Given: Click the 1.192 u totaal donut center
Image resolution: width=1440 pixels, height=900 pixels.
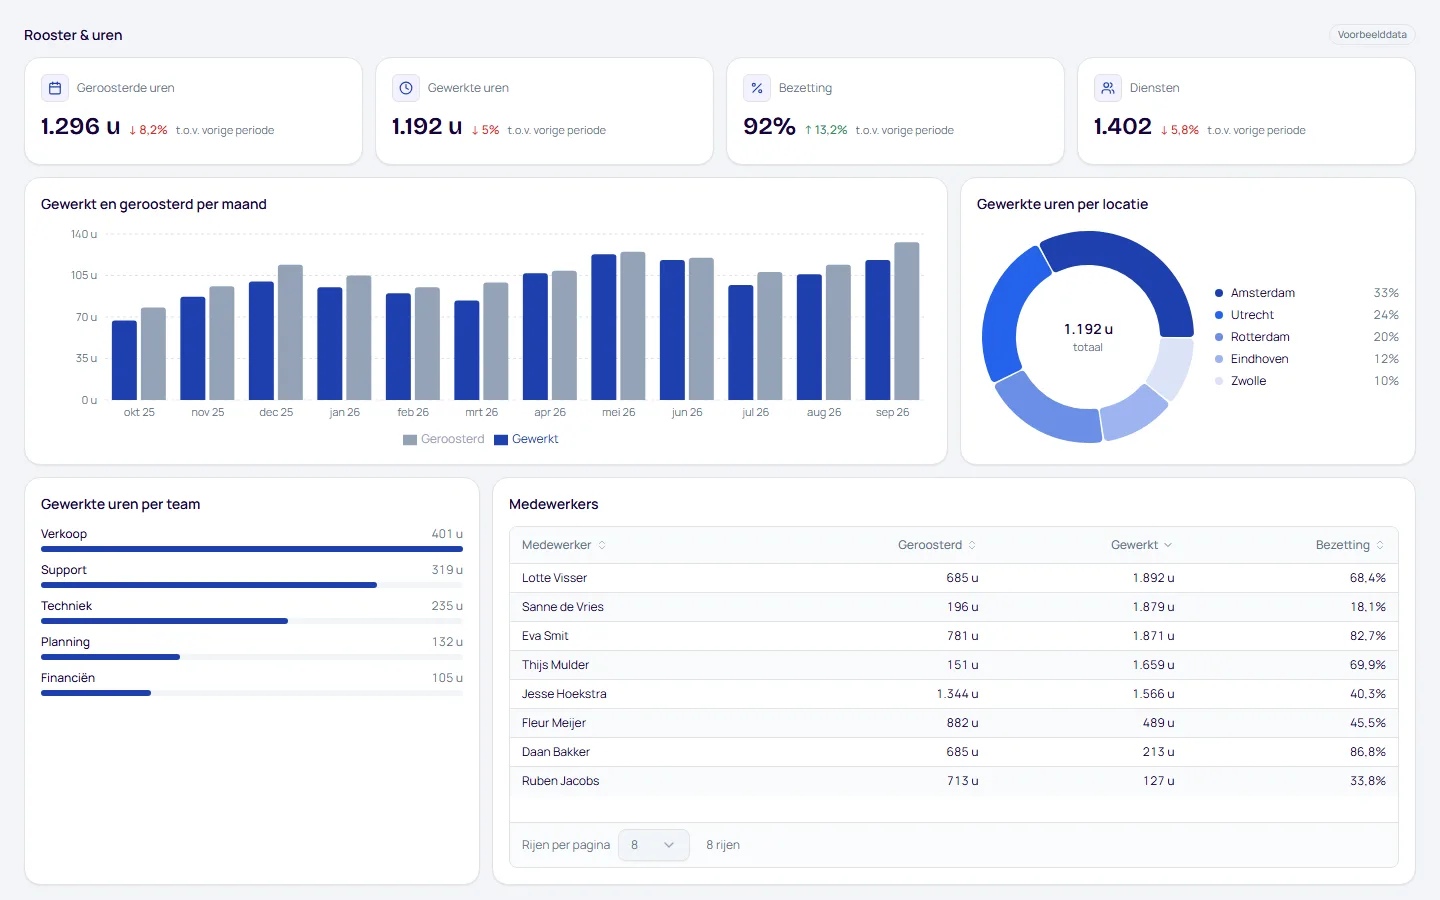Looking at the screenshot, I should [x=1088, y=337].
